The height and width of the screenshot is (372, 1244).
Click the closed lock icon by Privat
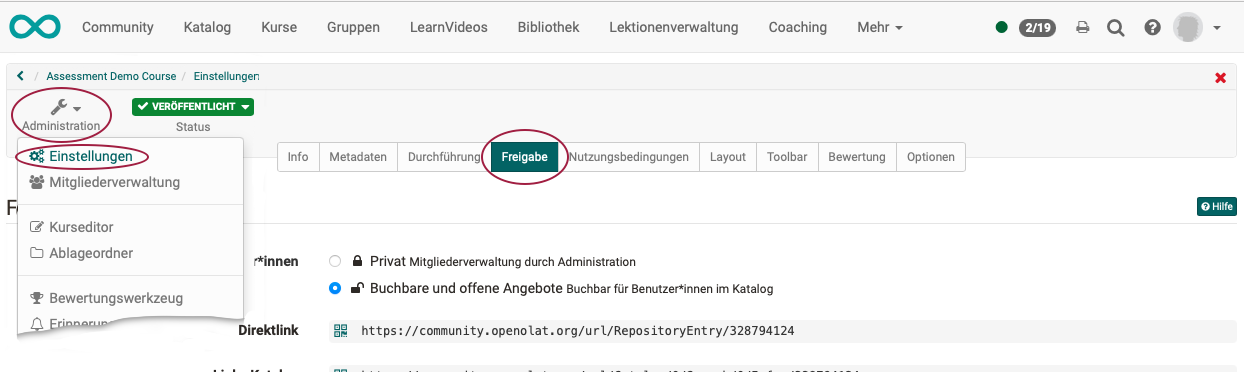tap(357, 261)
